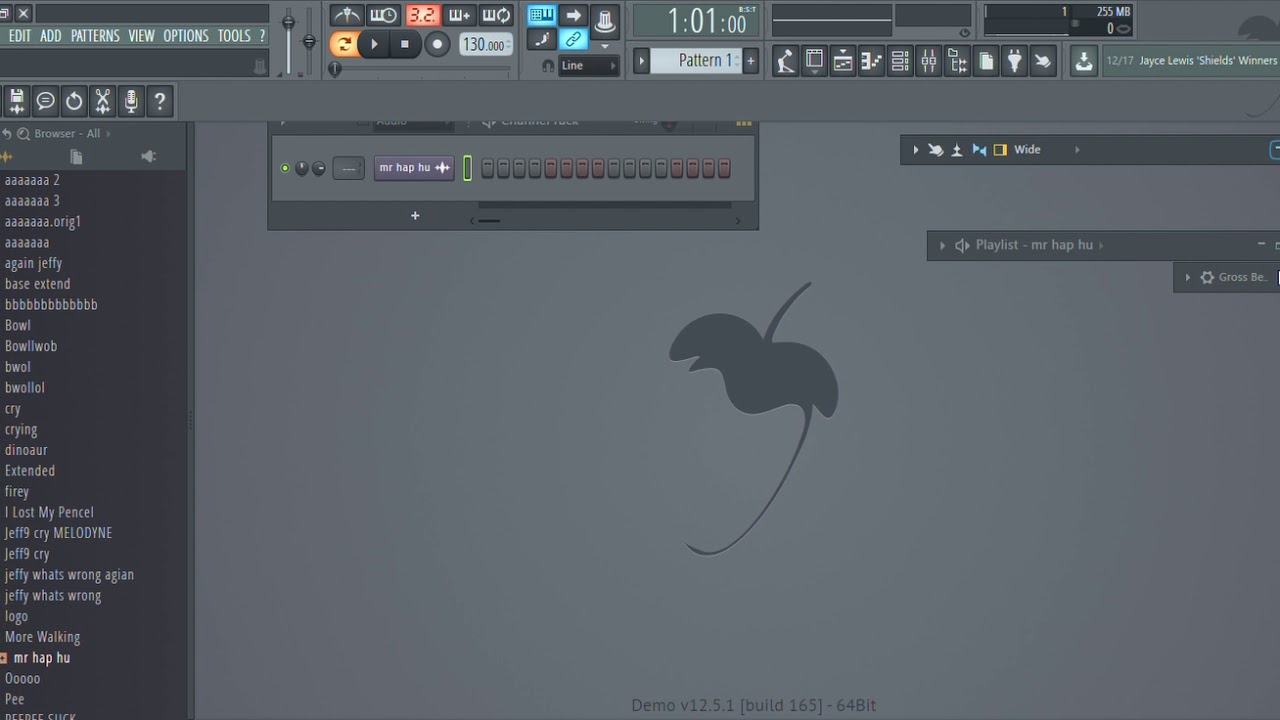1280x720 pixels.
Task: Click the browser back arrow icon
Action: click(7, 134)
